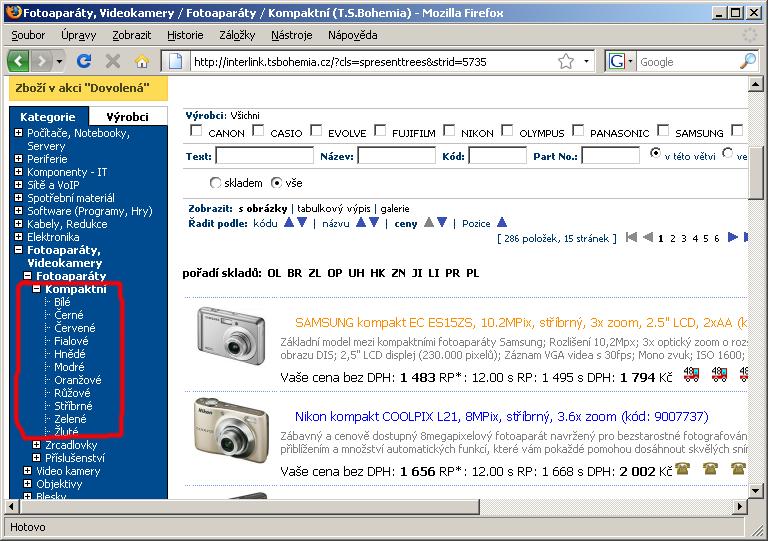Click the previous page arrow in pagination
The width and height of the screenshot is (768, 541).
(648, 237)
